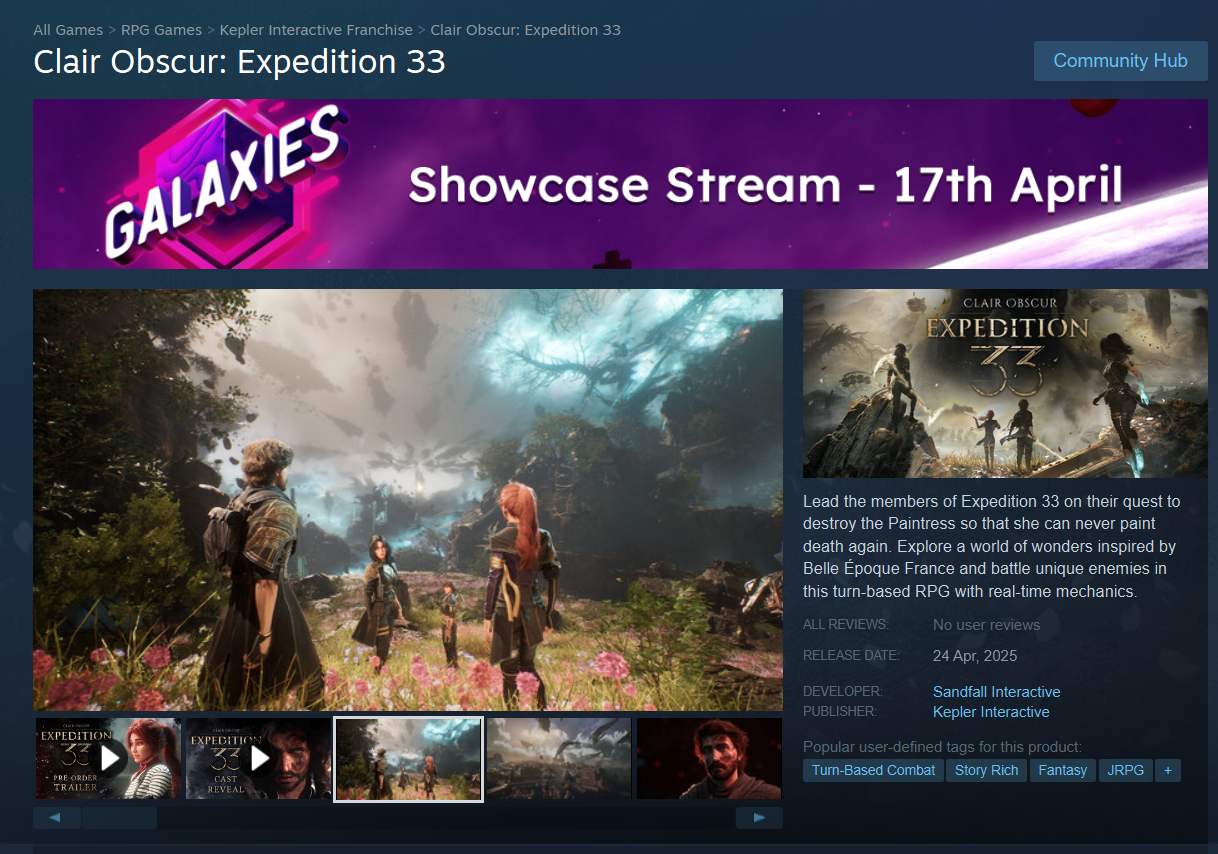This screenshot has width=1218, height=854.
Task: Select the bearded man close-up thumbnail
Action: coord(709,759)
